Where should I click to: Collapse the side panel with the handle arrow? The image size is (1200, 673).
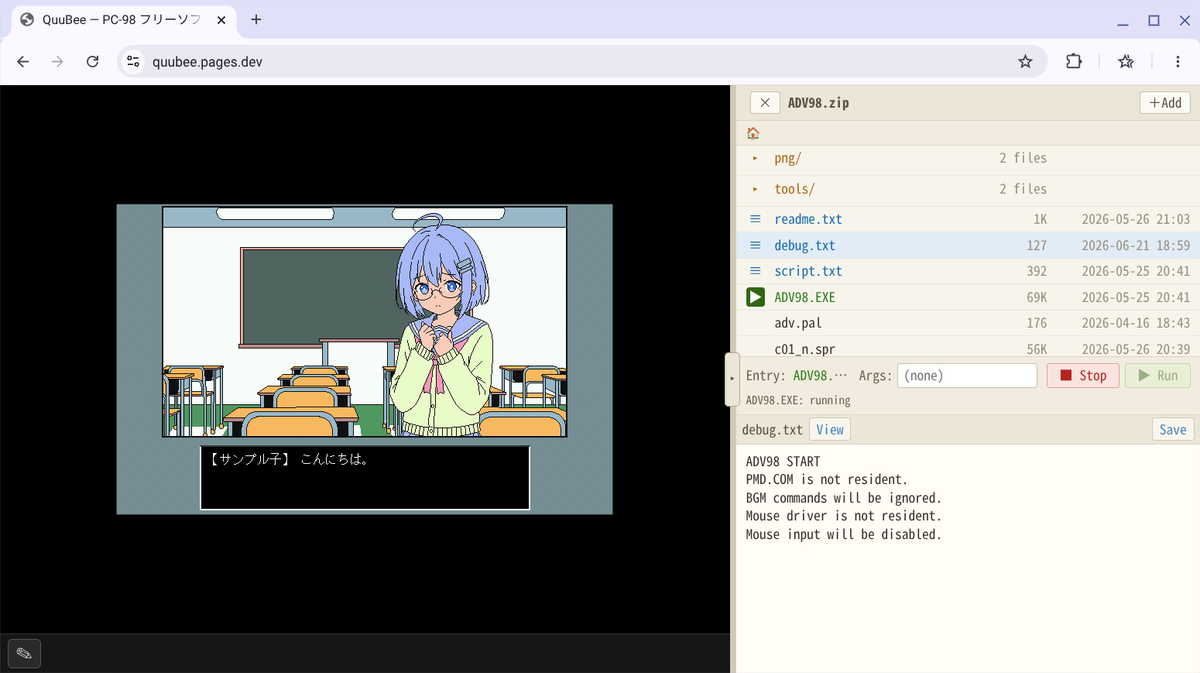pos(732,379)
